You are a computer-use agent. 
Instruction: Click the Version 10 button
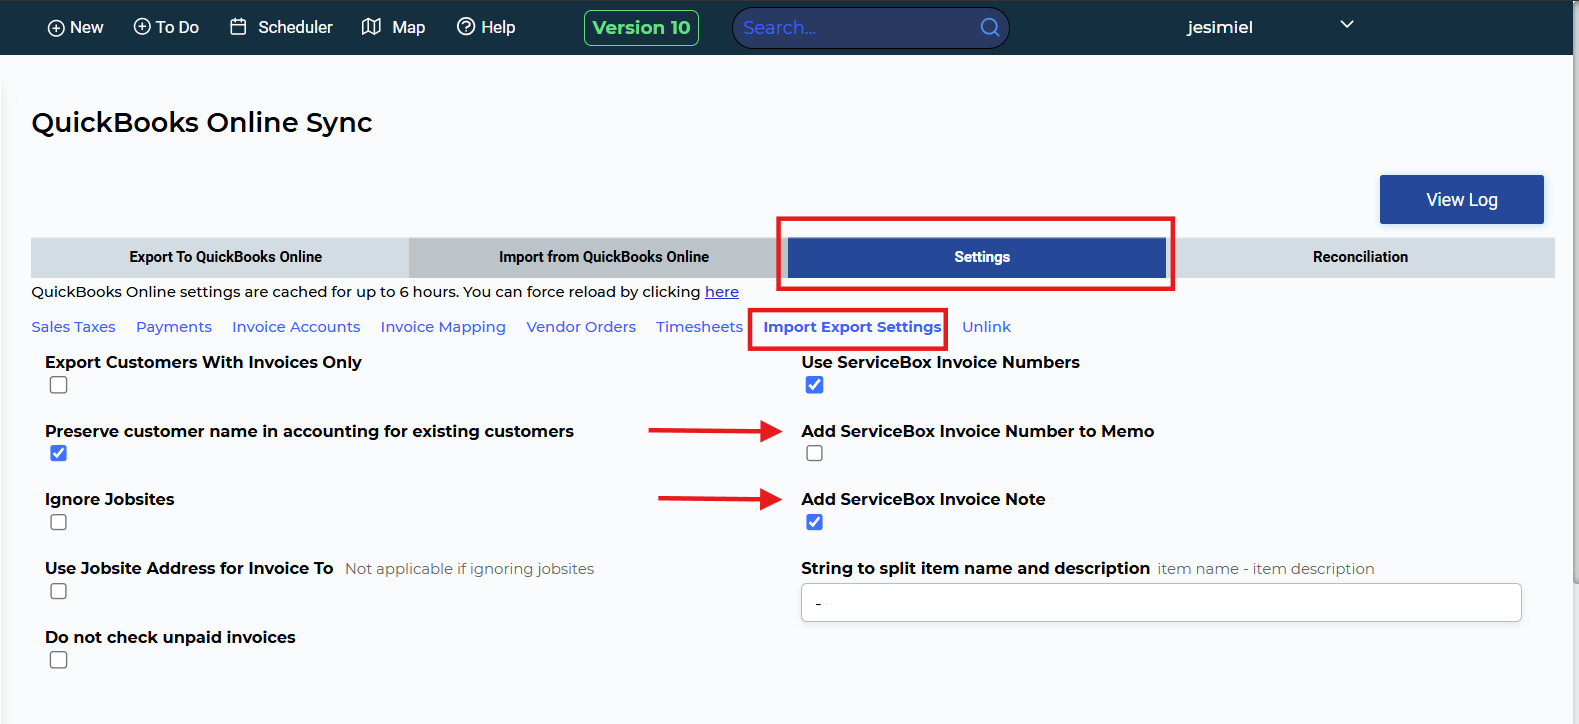(641, 28)
